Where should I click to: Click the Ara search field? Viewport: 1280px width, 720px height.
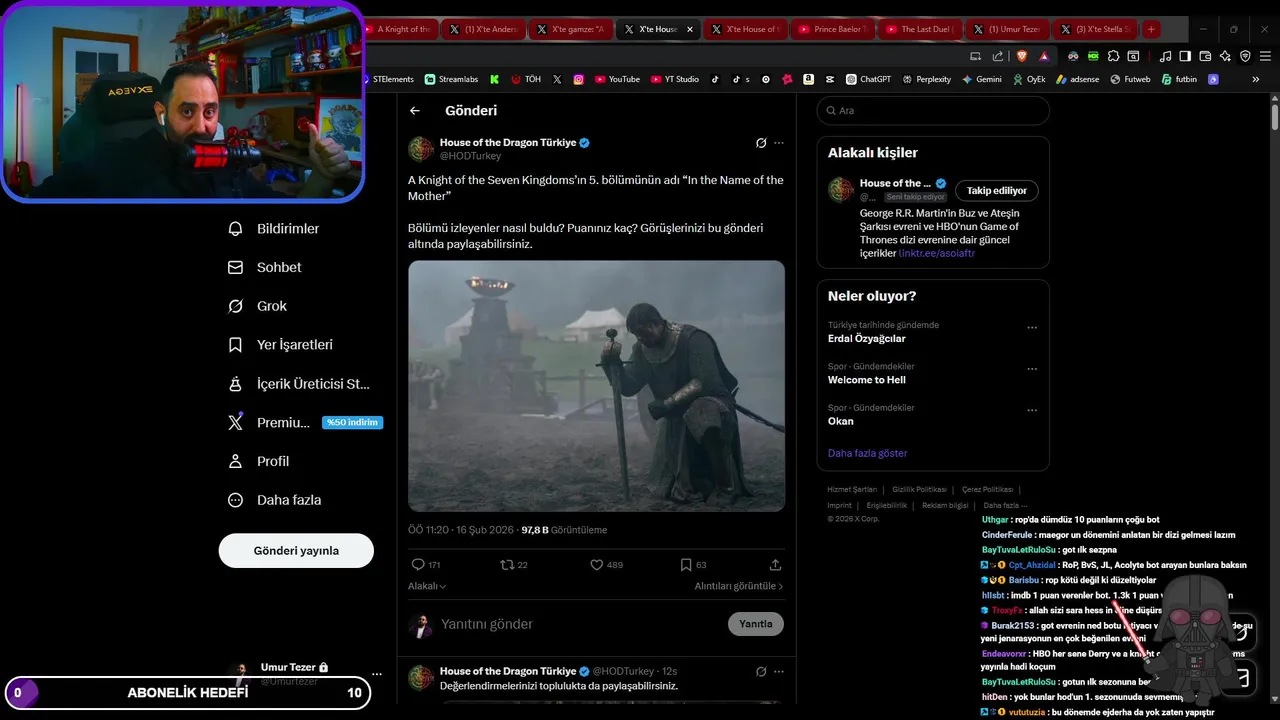click(933, 111)
